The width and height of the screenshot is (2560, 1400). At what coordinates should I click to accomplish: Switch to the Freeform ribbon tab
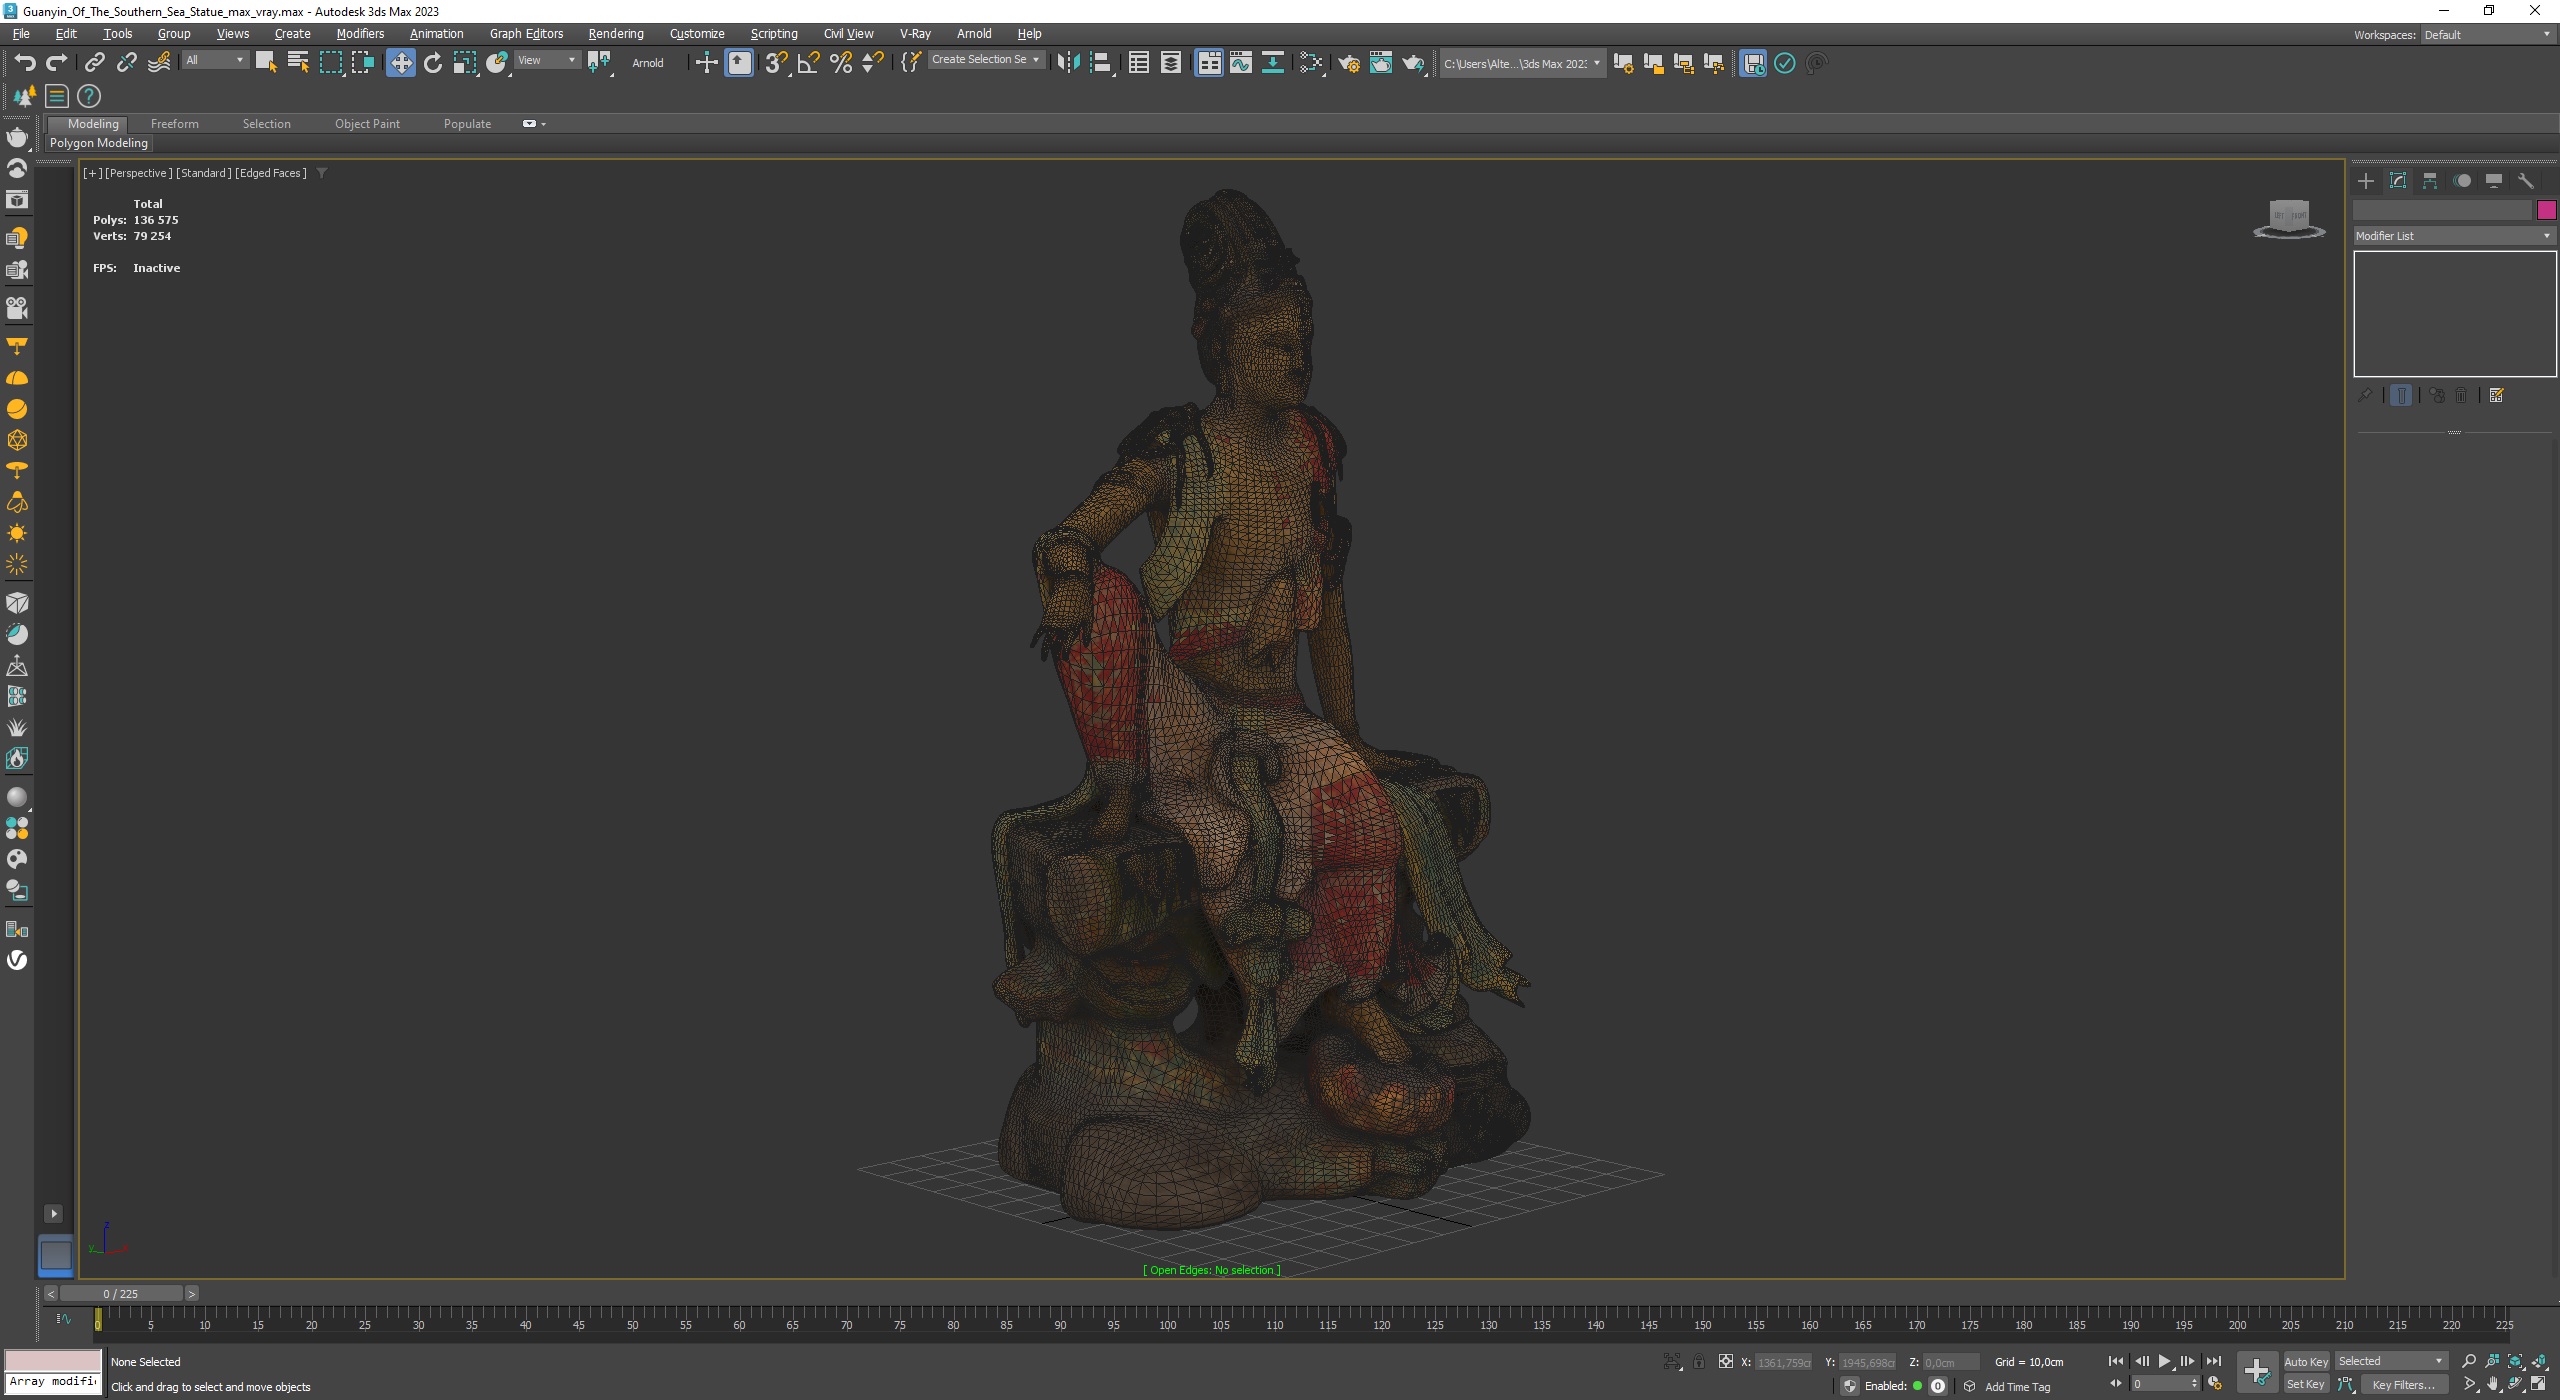[x=175, y=124]
